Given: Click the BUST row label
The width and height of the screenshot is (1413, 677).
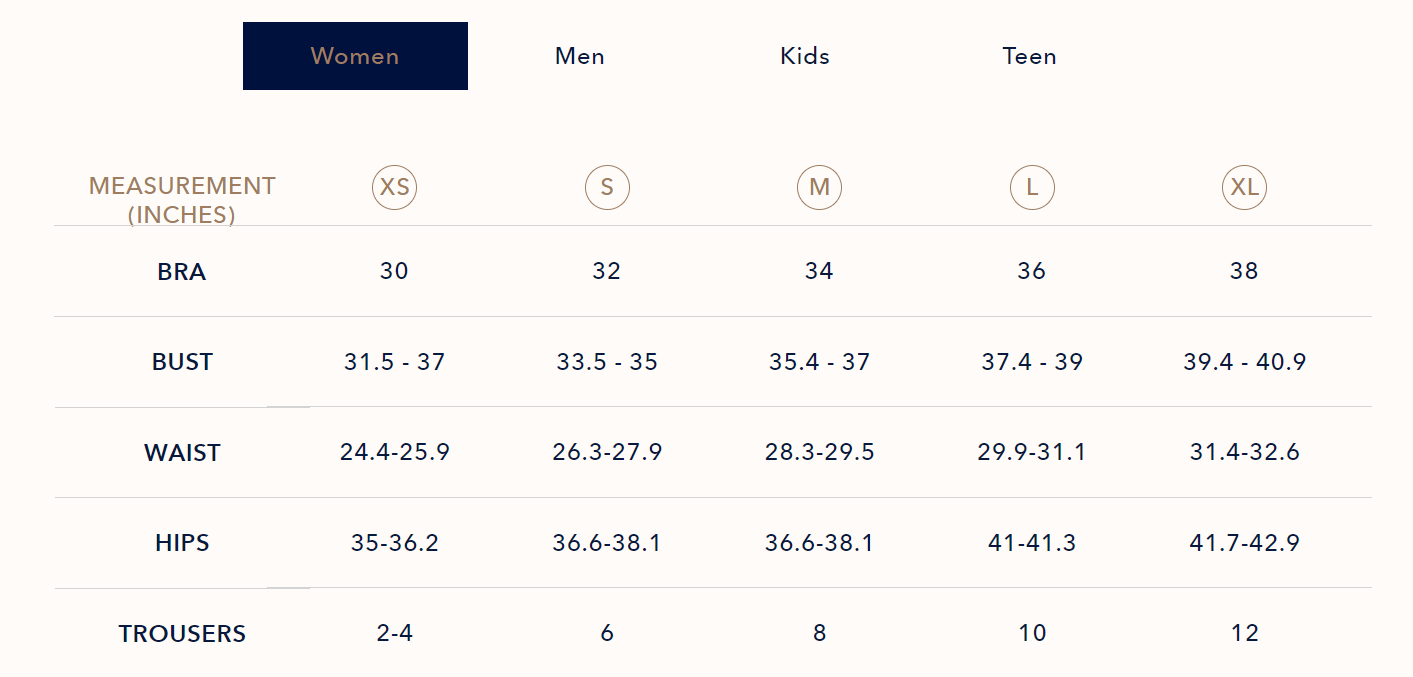Looking at the screenshot, I should click(182, 362).
